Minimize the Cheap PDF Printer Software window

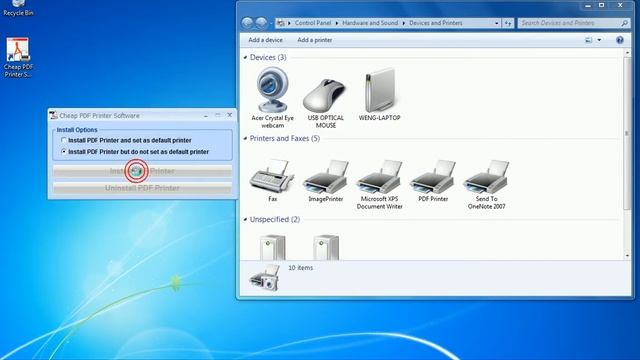click(206, 116)
